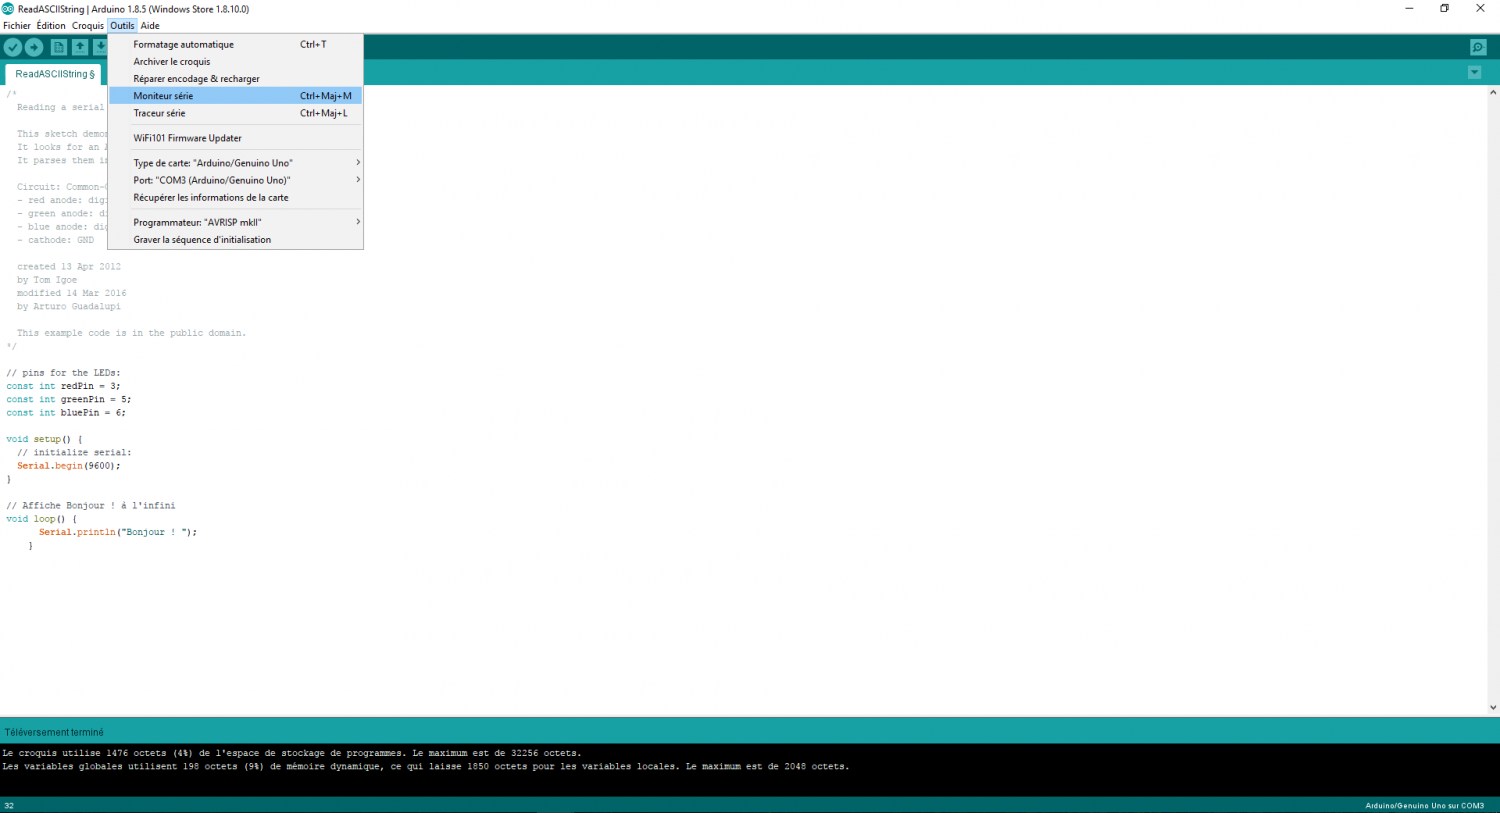
Task: Open the Serial Monitor magnifier icon
Action: pyautogui.click(x=1477, y=46)
